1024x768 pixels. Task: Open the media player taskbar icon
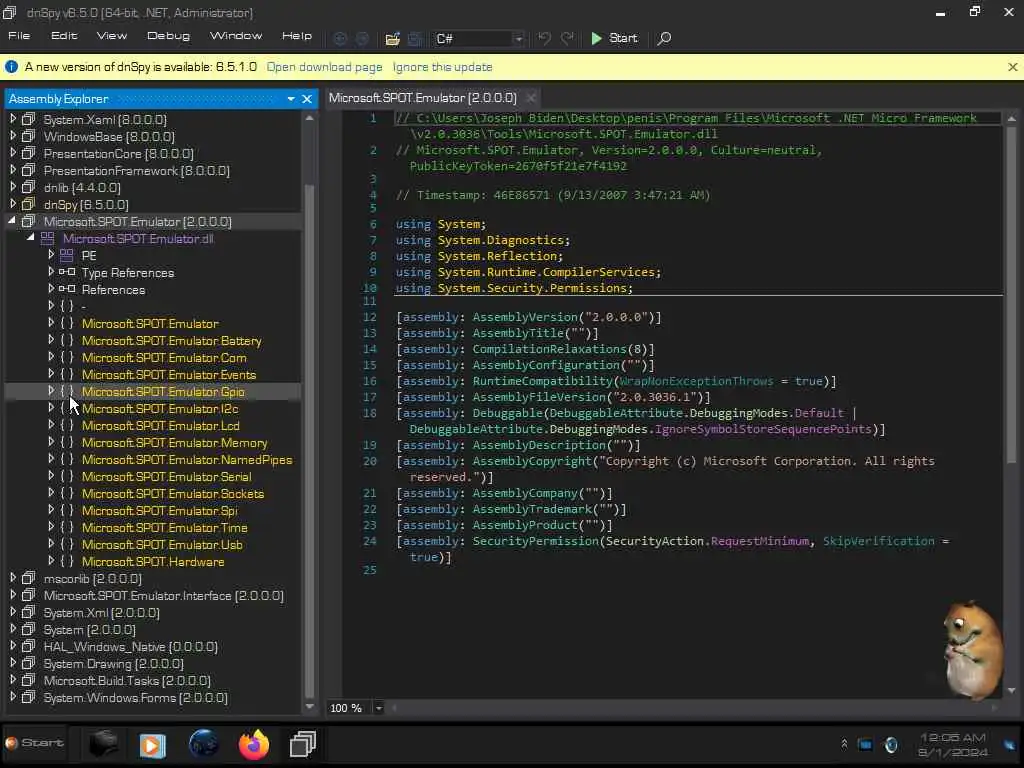(152, 744)
